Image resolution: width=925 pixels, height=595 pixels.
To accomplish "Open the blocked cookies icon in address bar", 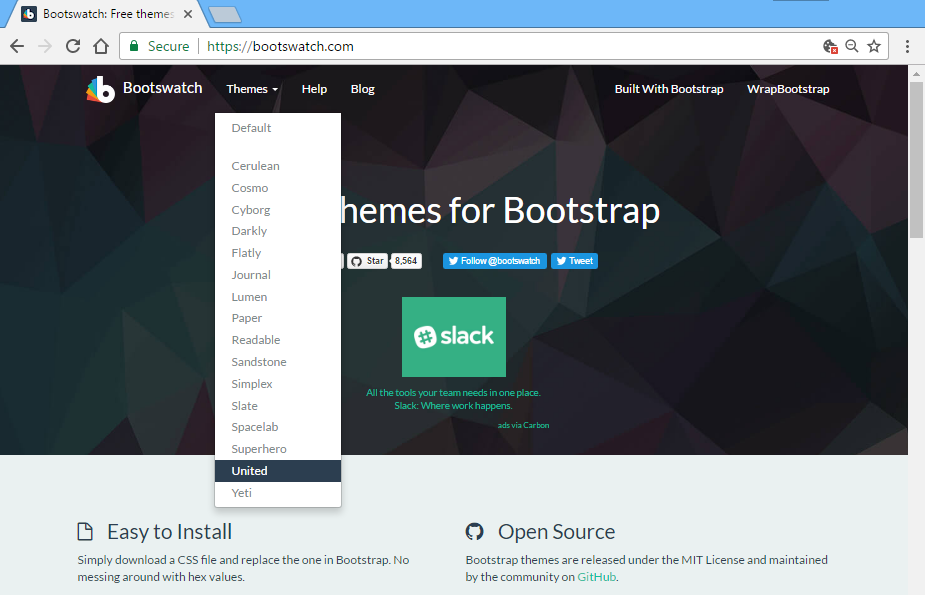I will coord(830,46).
